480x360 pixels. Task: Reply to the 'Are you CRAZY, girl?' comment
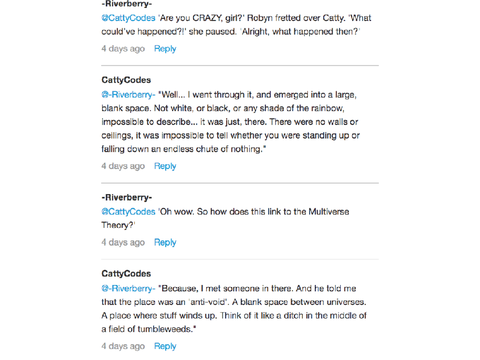(165, 49)
